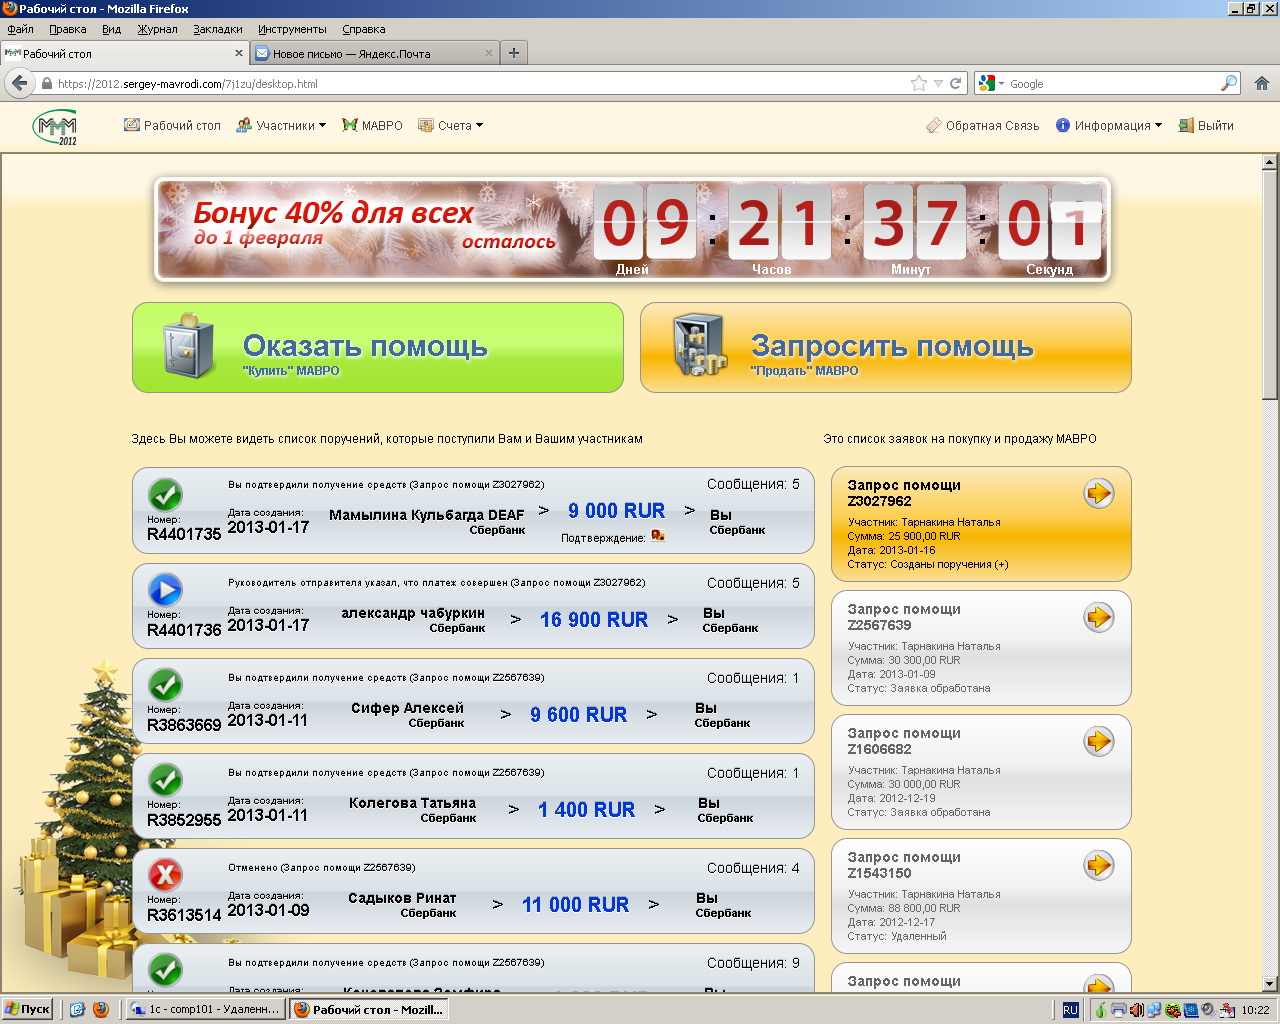1280x1024 pixels.
Task: Click the Internet Explorer quick launch icon
Action: click(77, 1010)
